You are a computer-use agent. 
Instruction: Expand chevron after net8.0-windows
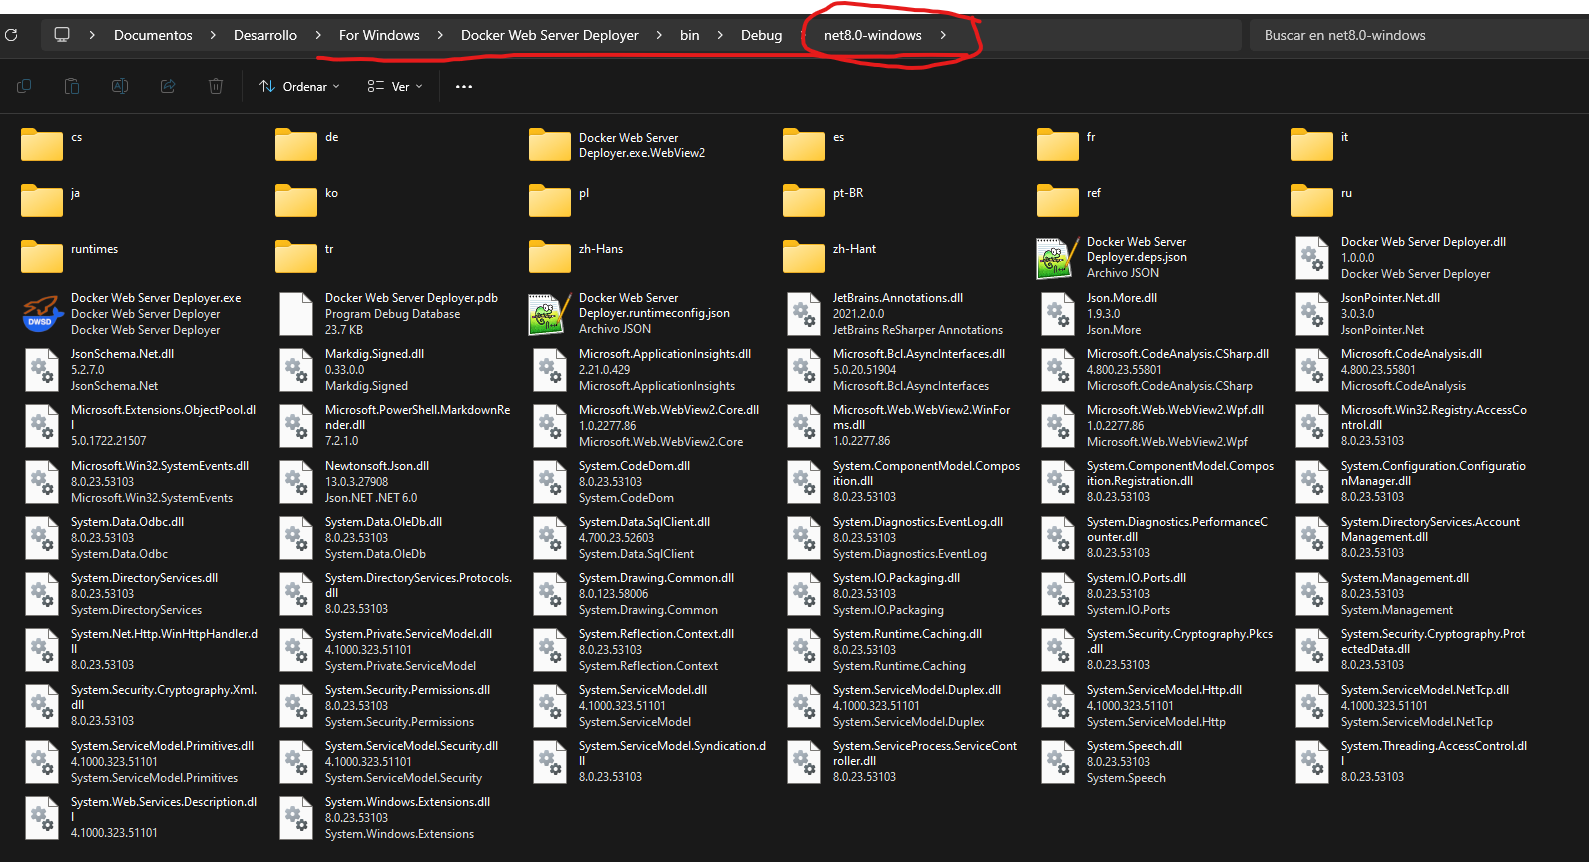tap(943, 35)
